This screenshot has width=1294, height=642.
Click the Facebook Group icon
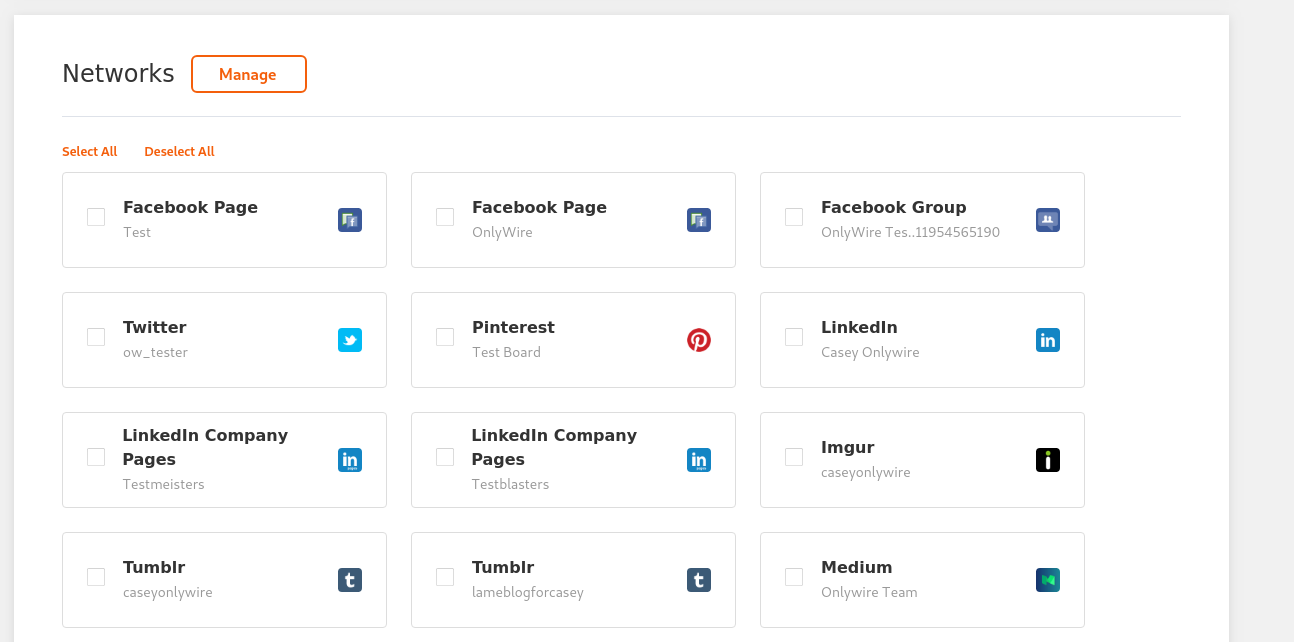tap(1047, 220)
